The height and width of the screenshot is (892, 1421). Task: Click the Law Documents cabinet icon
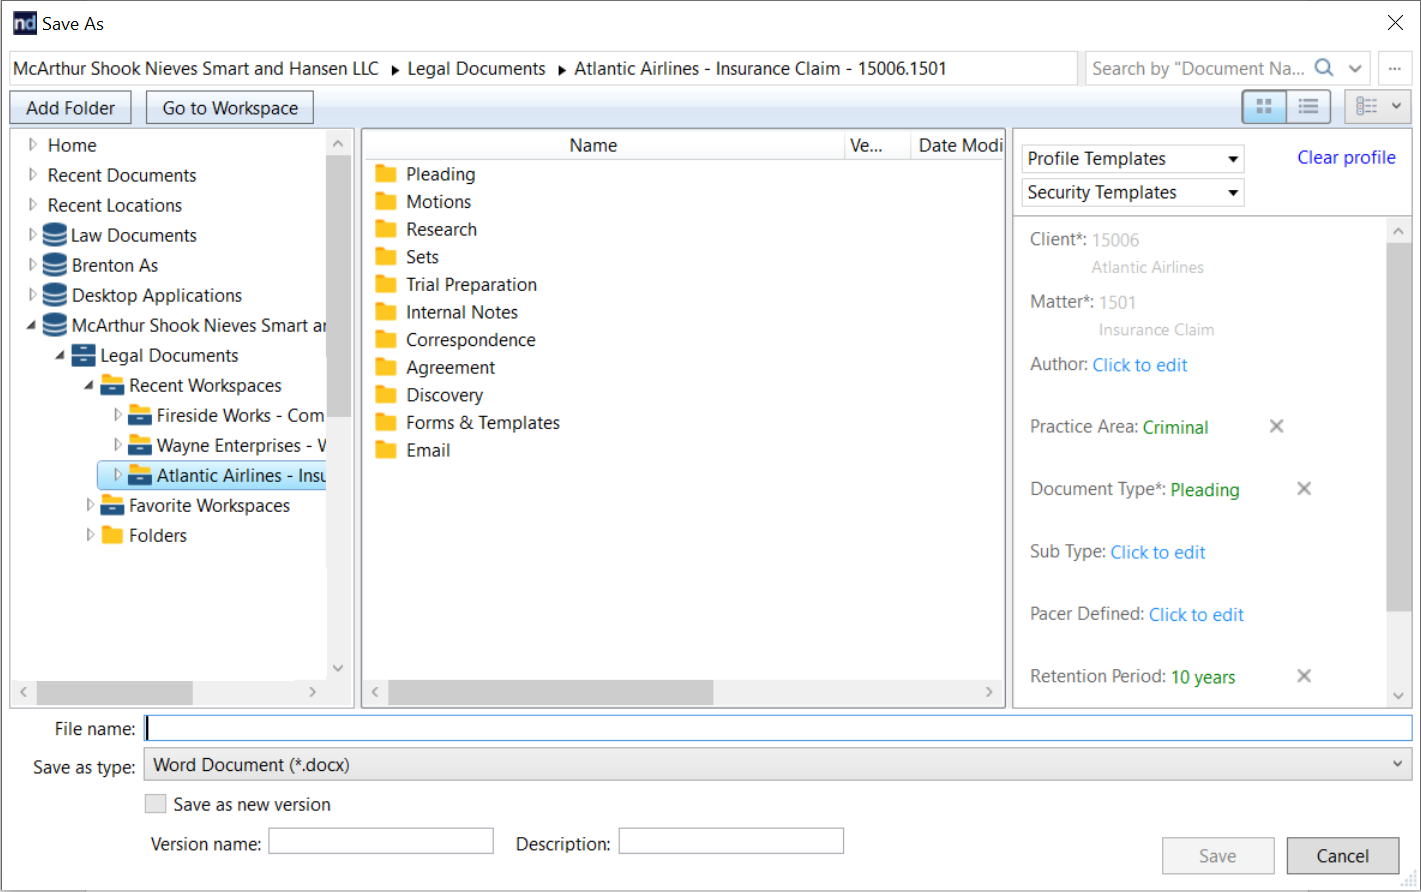(54, 234)
